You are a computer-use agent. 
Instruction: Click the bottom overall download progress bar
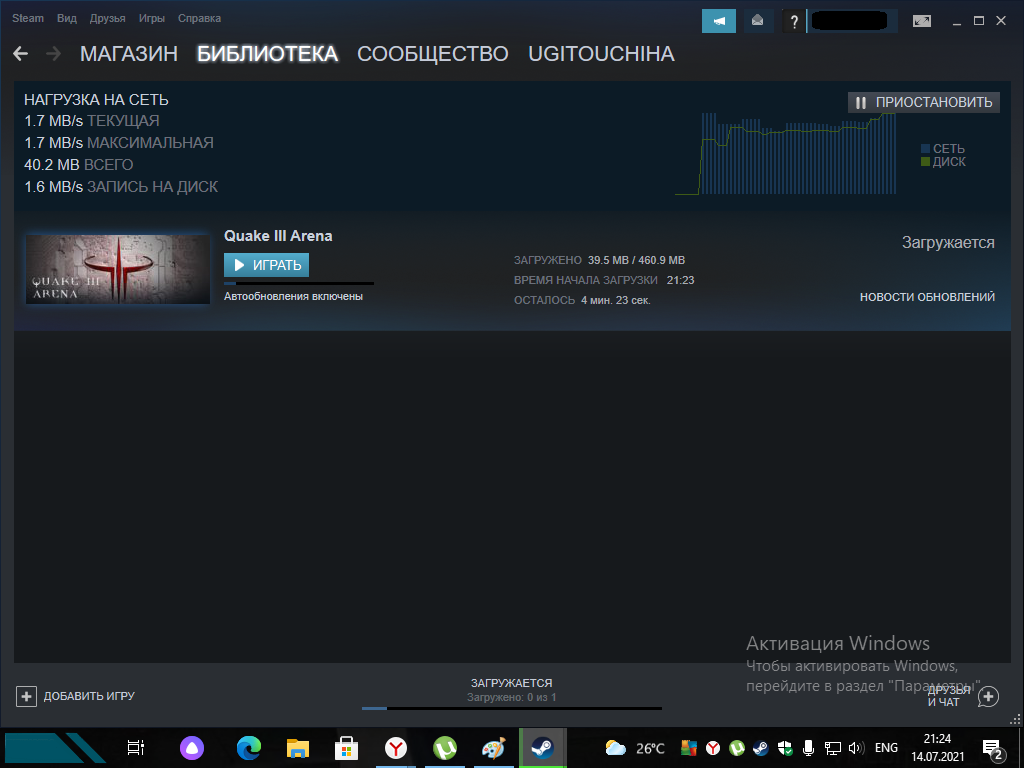pos(512,709)
